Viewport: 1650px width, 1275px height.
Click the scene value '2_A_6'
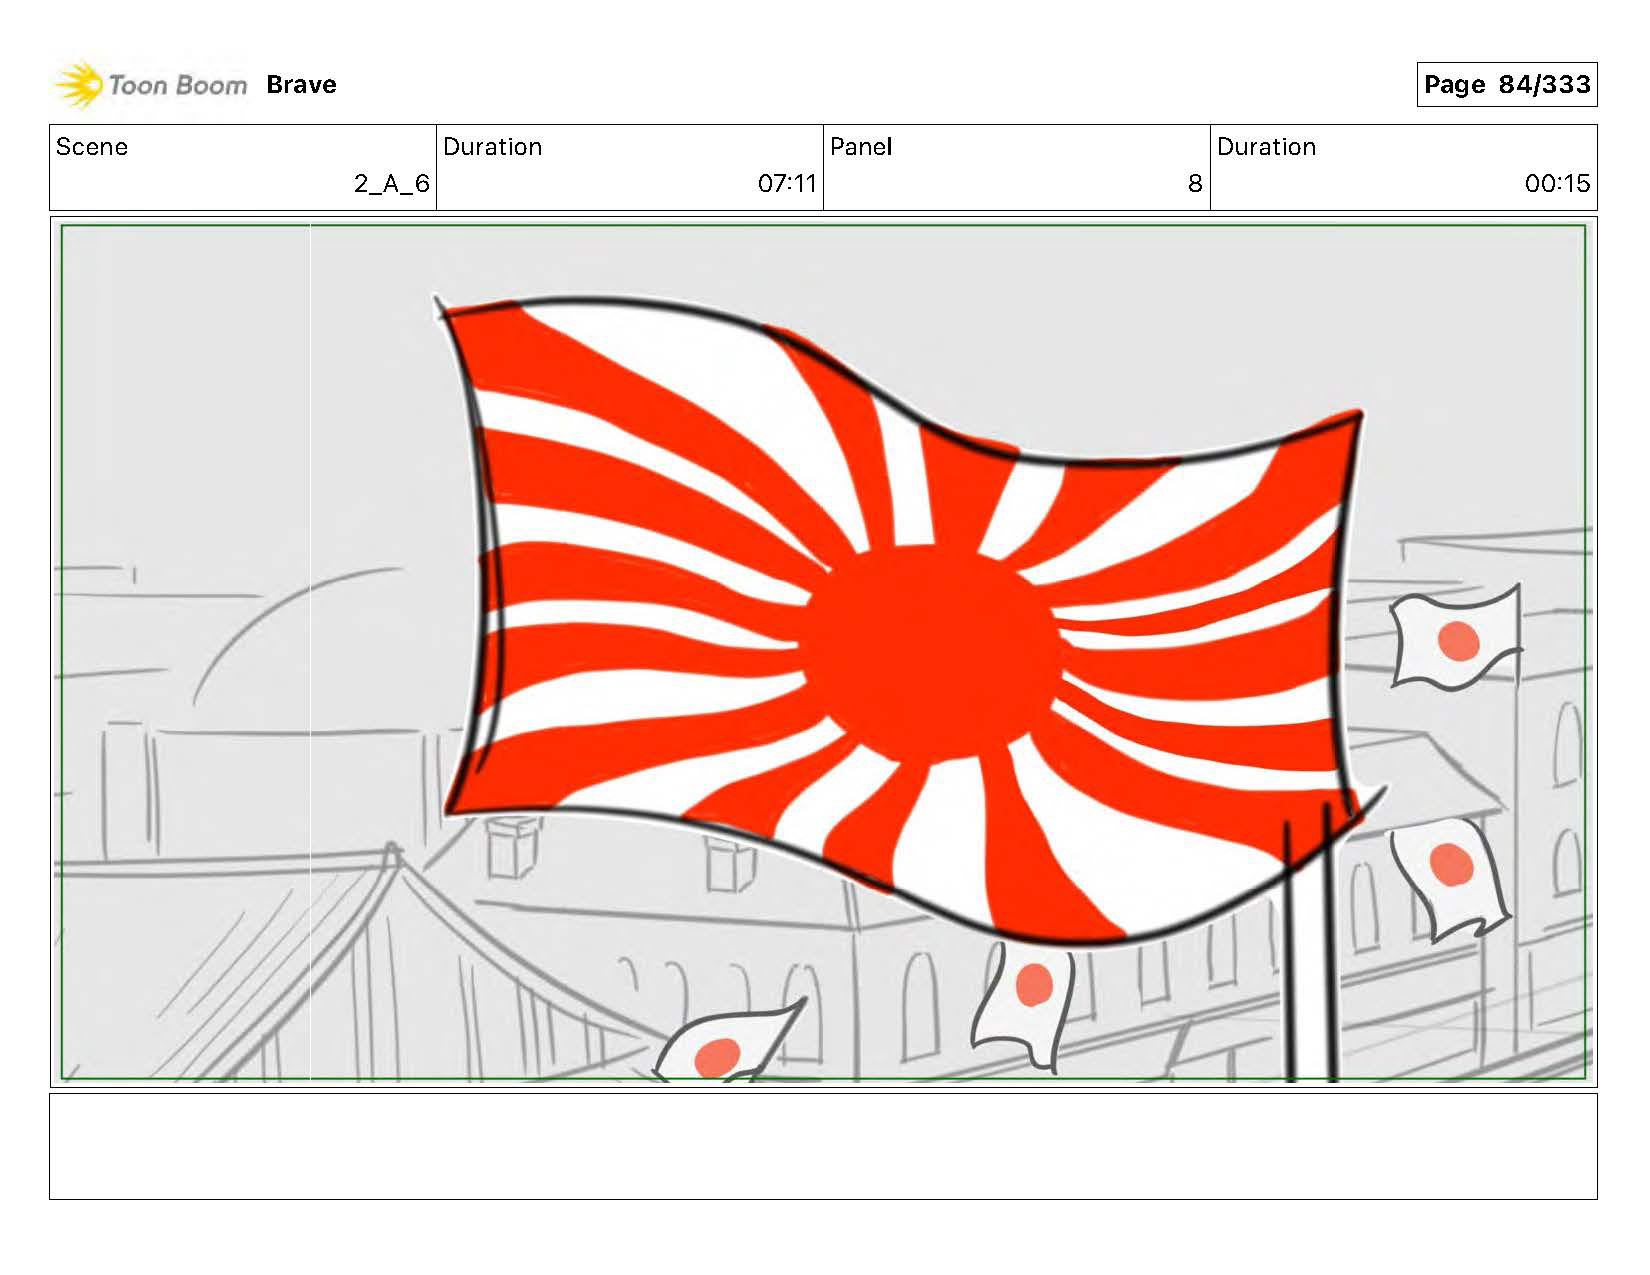coord(392,184)
